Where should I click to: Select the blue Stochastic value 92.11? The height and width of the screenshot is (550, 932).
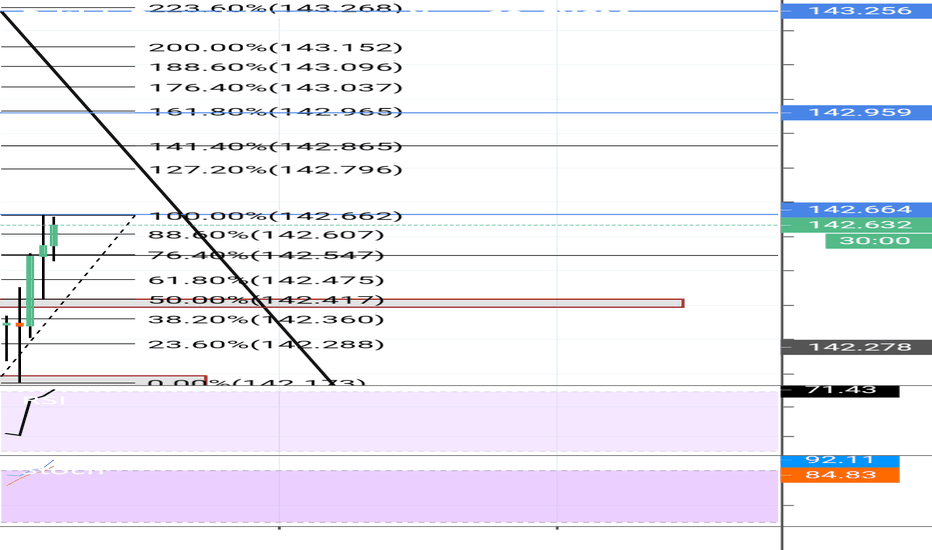[840, 460]
